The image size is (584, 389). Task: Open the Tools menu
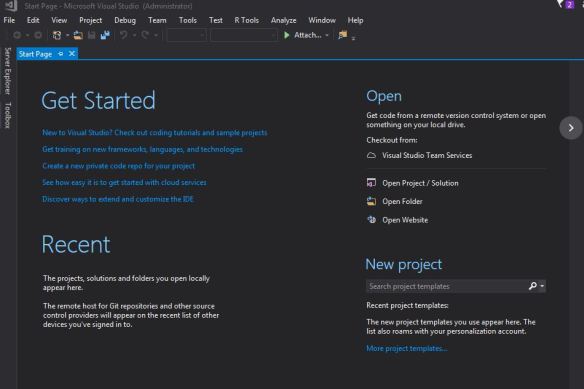[188, 20]
